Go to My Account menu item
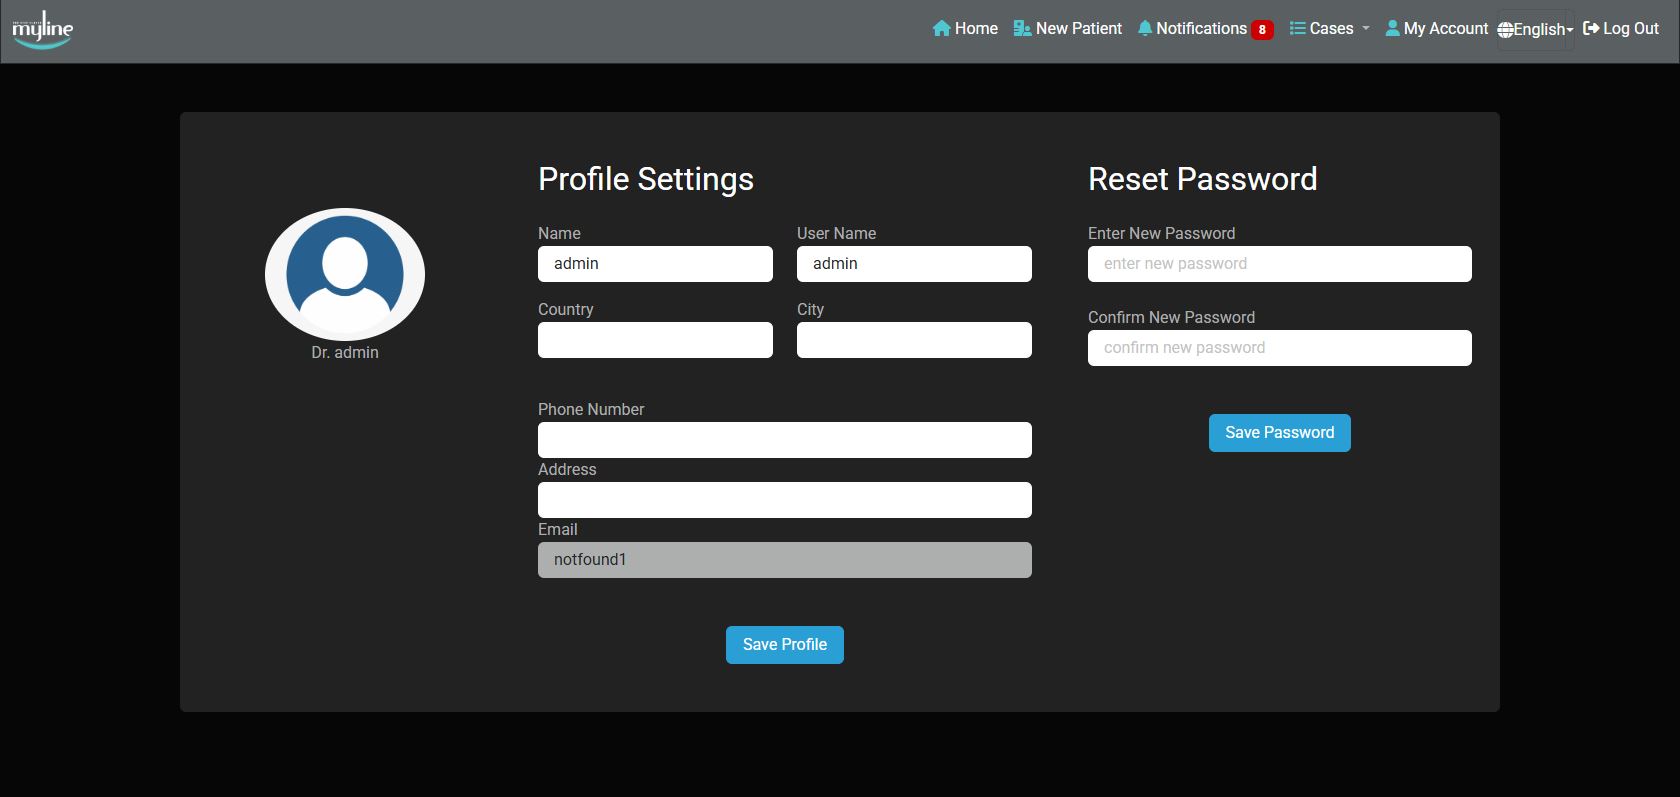1680x797 pixels. coord(1445,29)
